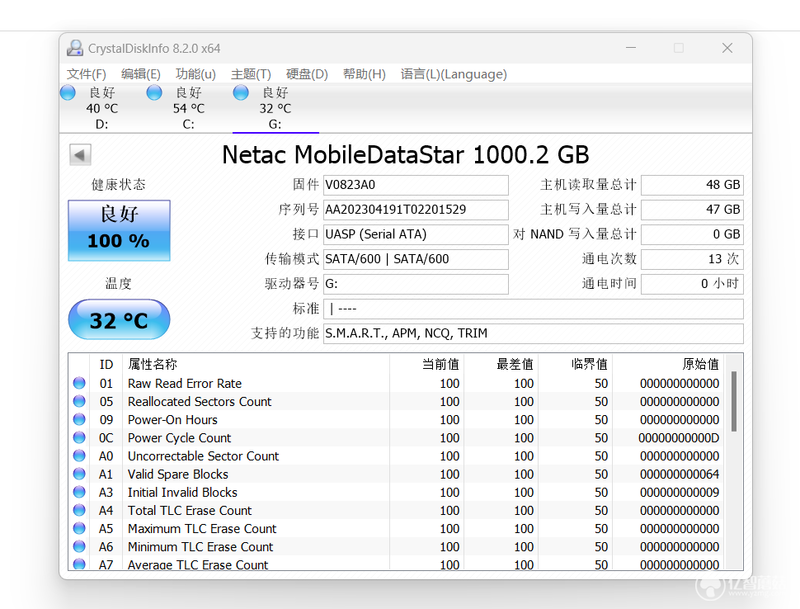Select the Uncorrectable Sector Count attribute name

pos(203,456)
